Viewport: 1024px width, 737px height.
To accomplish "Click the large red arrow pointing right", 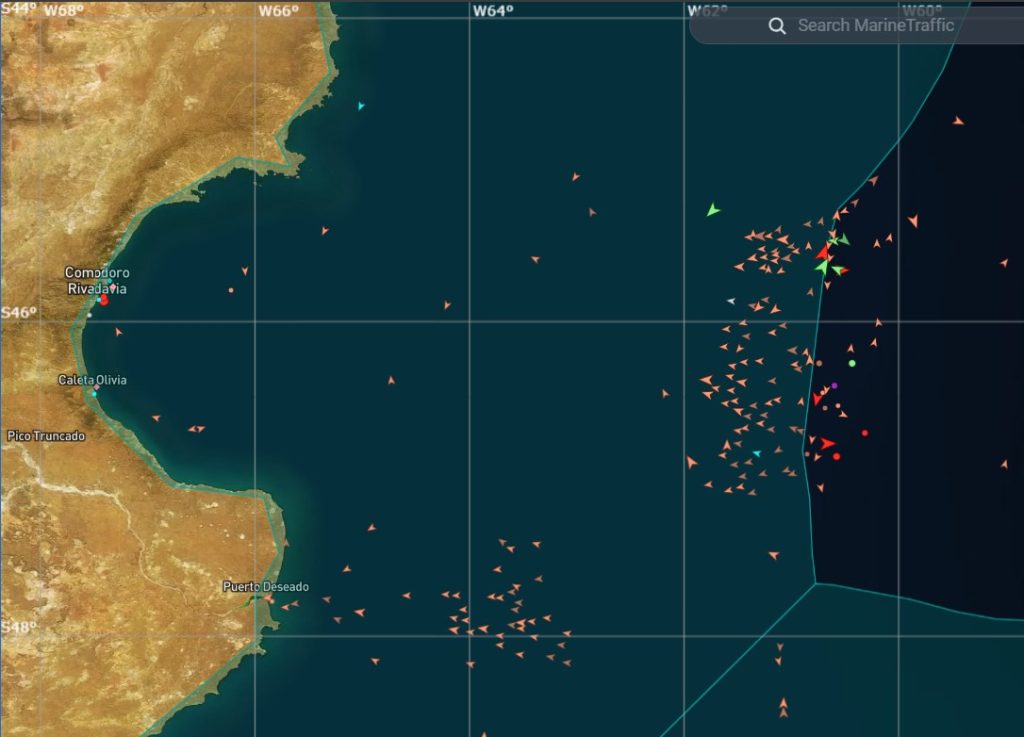I will click(827, 443).
